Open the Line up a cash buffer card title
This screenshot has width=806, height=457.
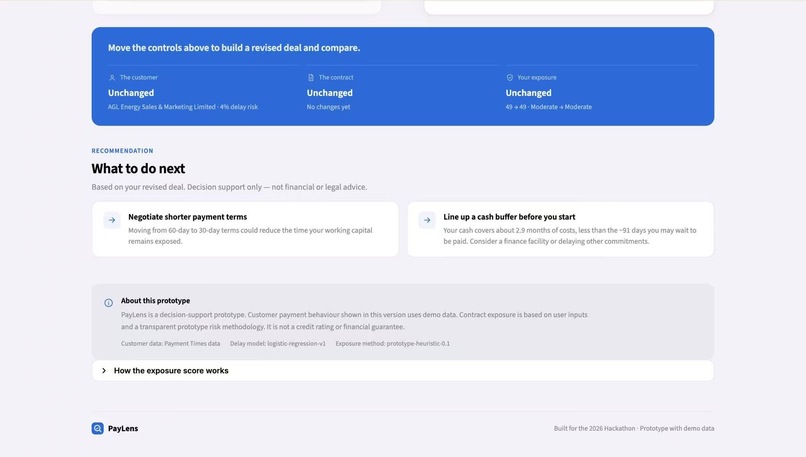(509, 217)
